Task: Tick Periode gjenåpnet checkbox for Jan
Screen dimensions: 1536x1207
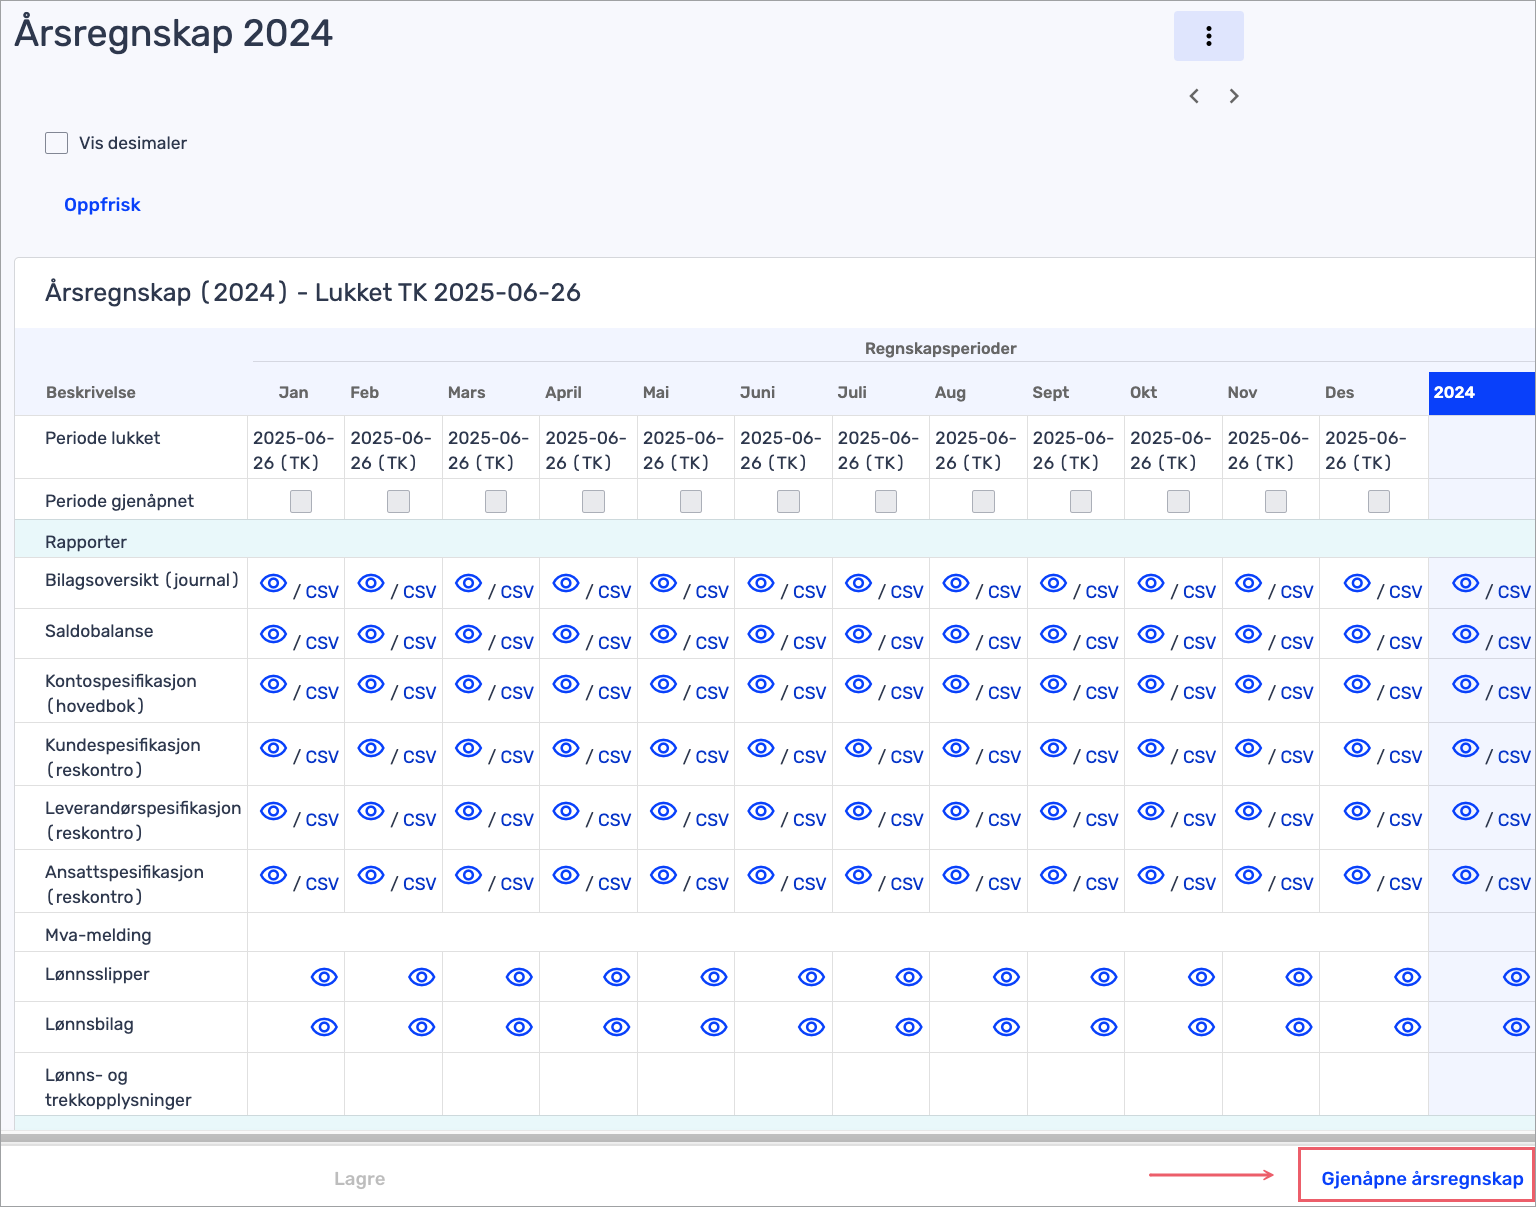Action: pyautogui.click(x=301, y=501)
